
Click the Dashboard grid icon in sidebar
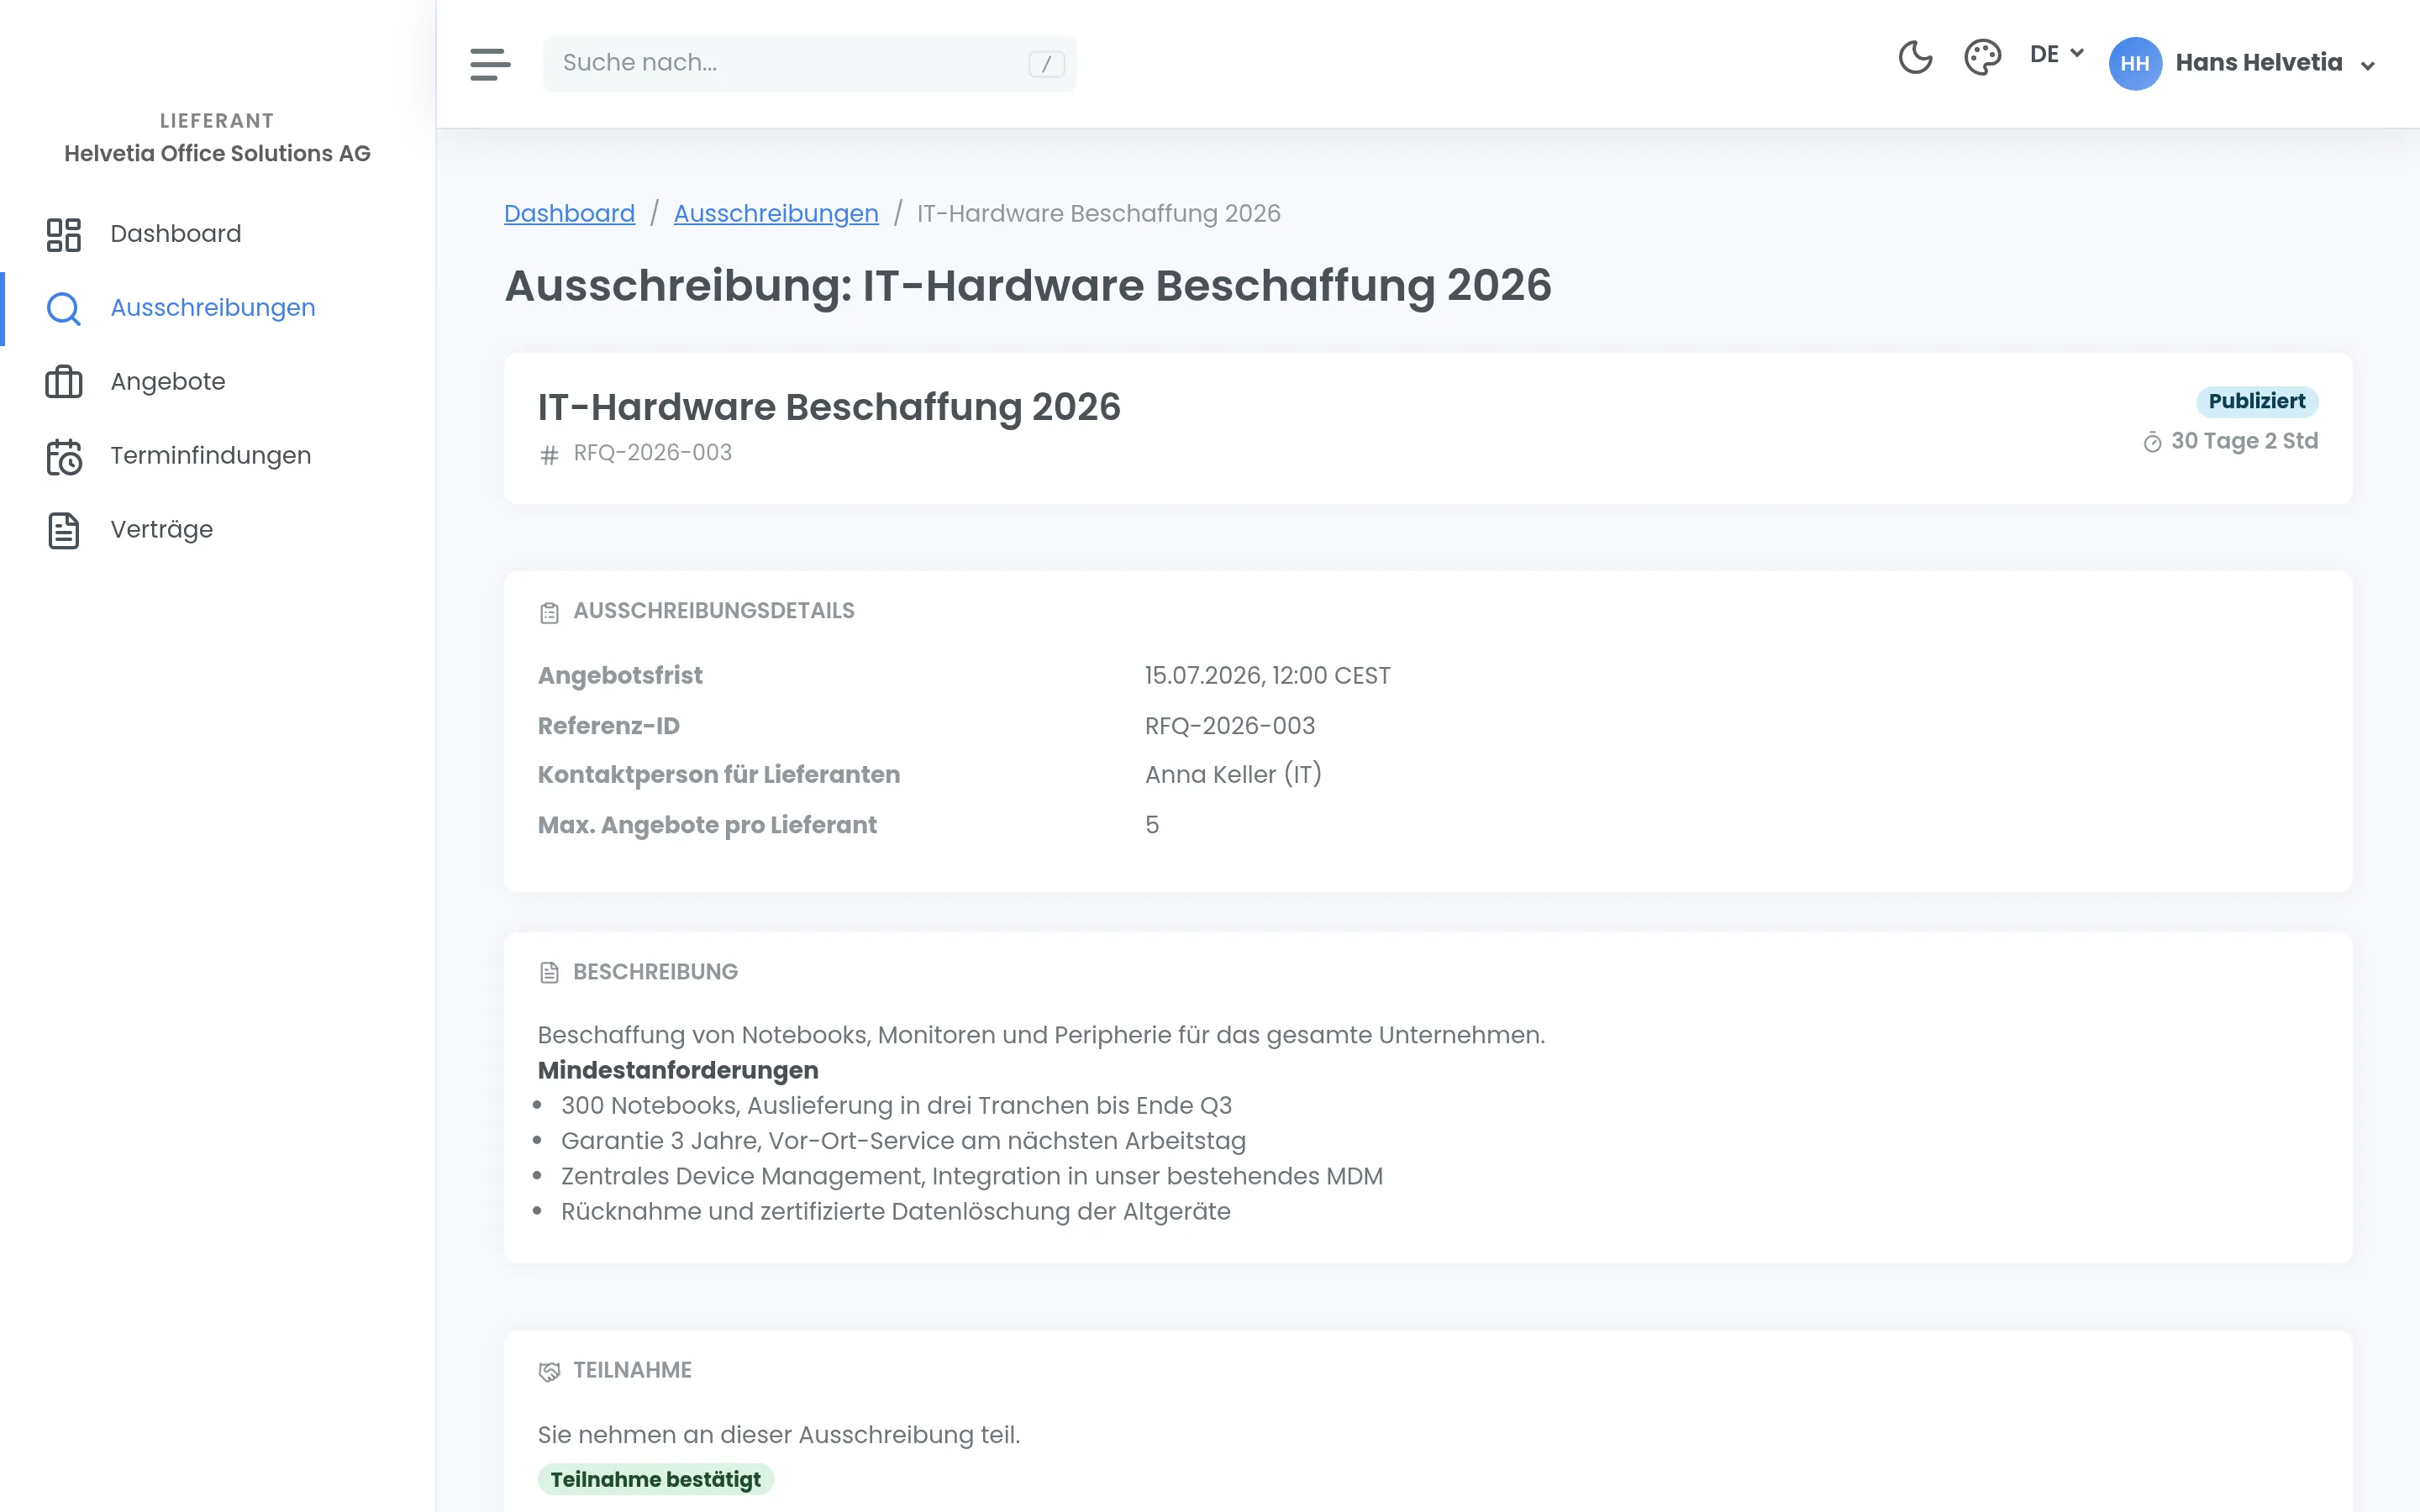click(x=64, y=235)
